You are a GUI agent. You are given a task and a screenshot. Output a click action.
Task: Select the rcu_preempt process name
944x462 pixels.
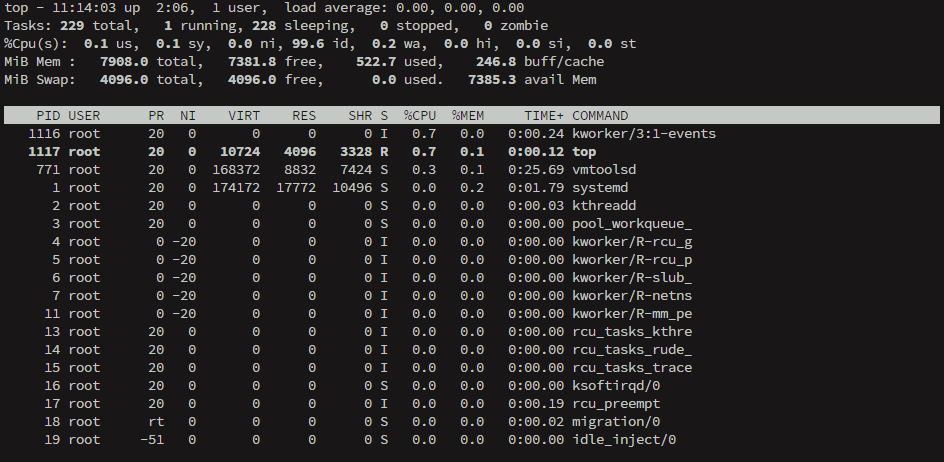point(616,404)
